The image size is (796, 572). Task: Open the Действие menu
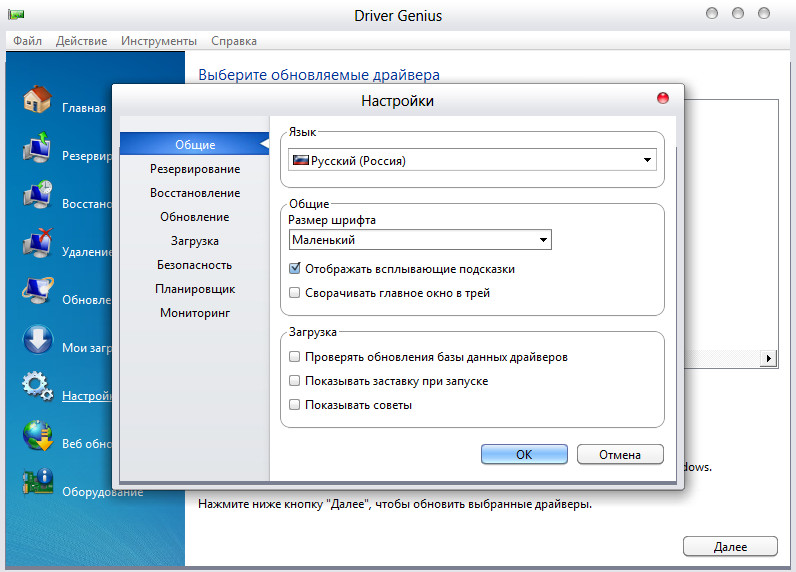coord(81,41)
